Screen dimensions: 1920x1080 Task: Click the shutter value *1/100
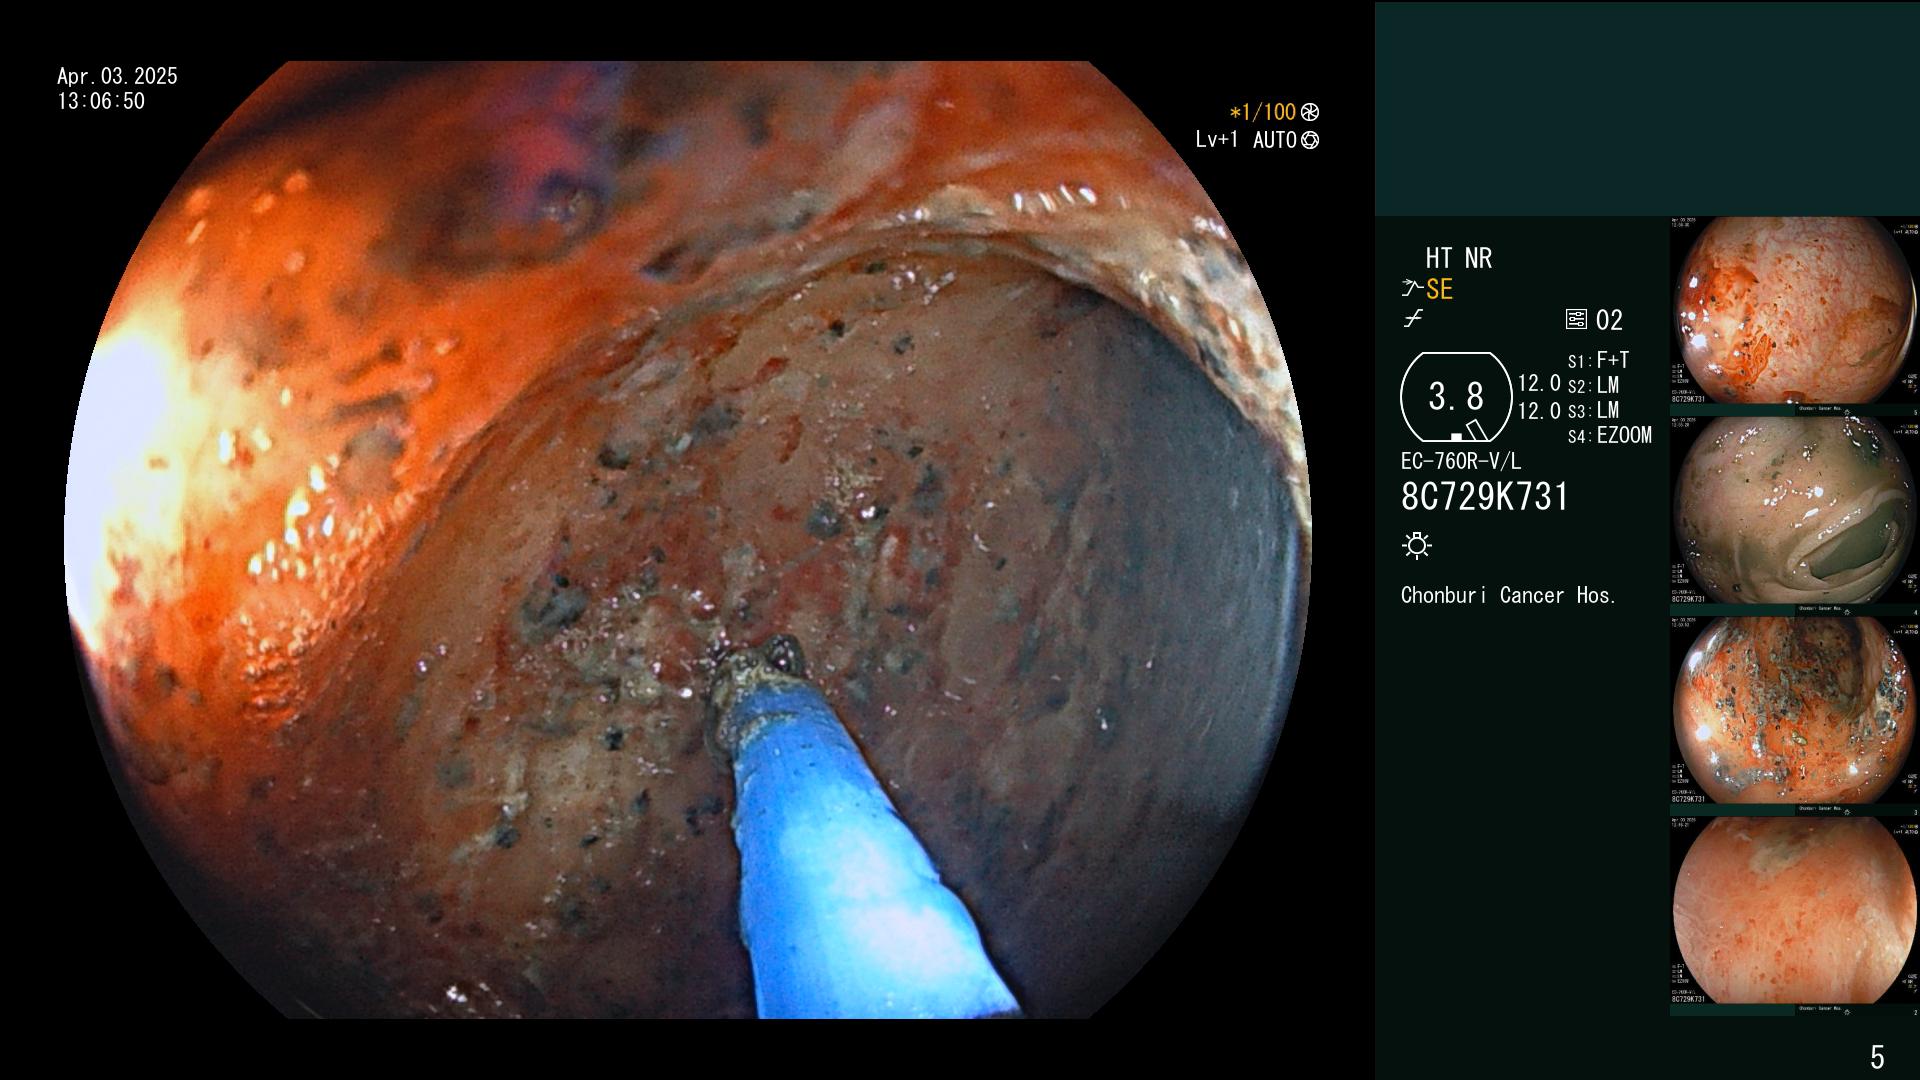click(x=1263, y=113)
